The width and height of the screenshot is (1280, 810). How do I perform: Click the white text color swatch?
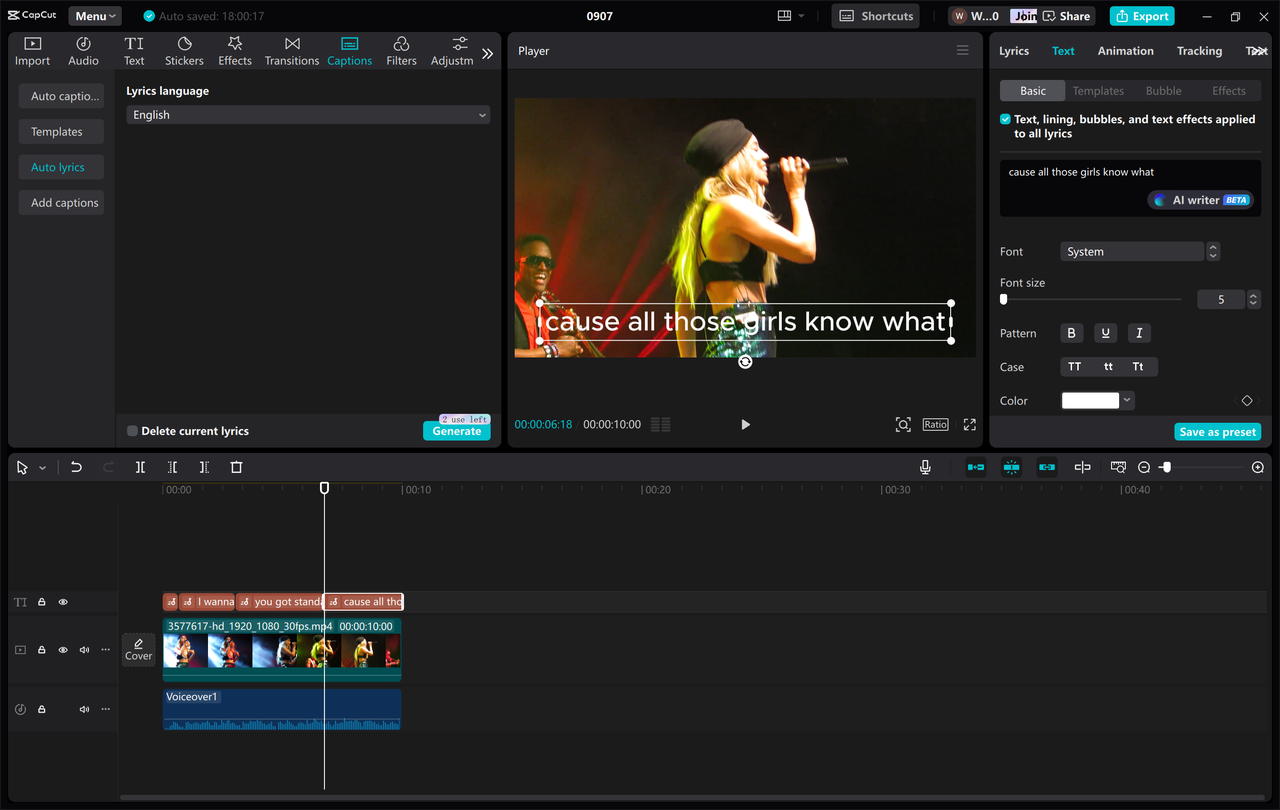[1090, 400]
